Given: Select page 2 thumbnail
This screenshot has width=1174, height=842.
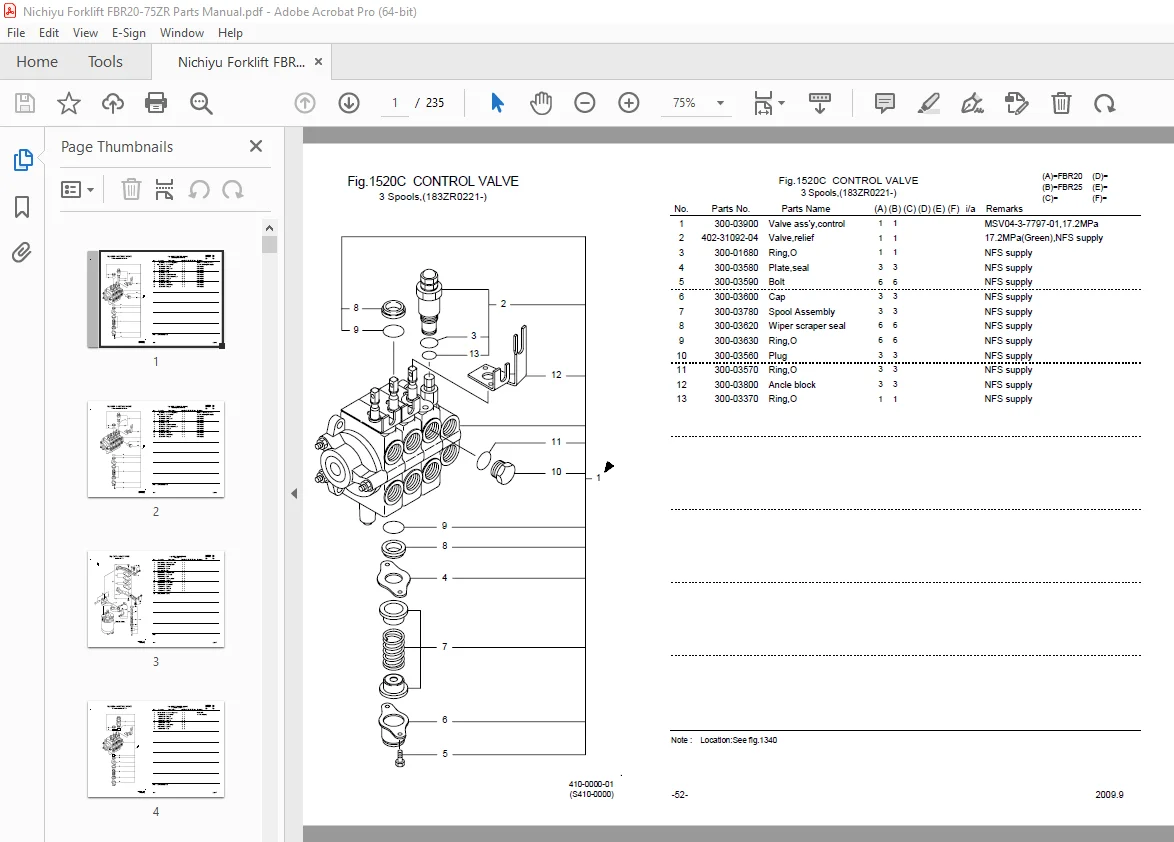Looking at the screenshot, I should pos(156,449).
